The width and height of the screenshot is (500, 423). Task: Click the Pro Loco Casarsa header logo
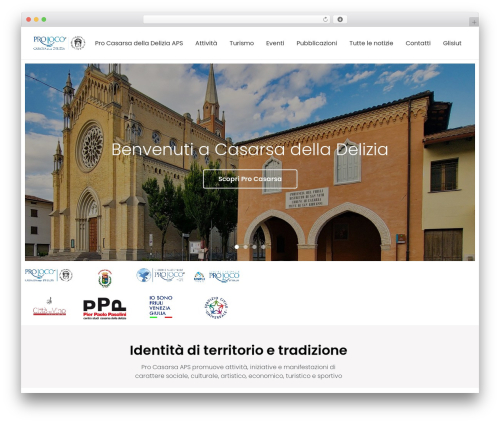pos(59,43)
